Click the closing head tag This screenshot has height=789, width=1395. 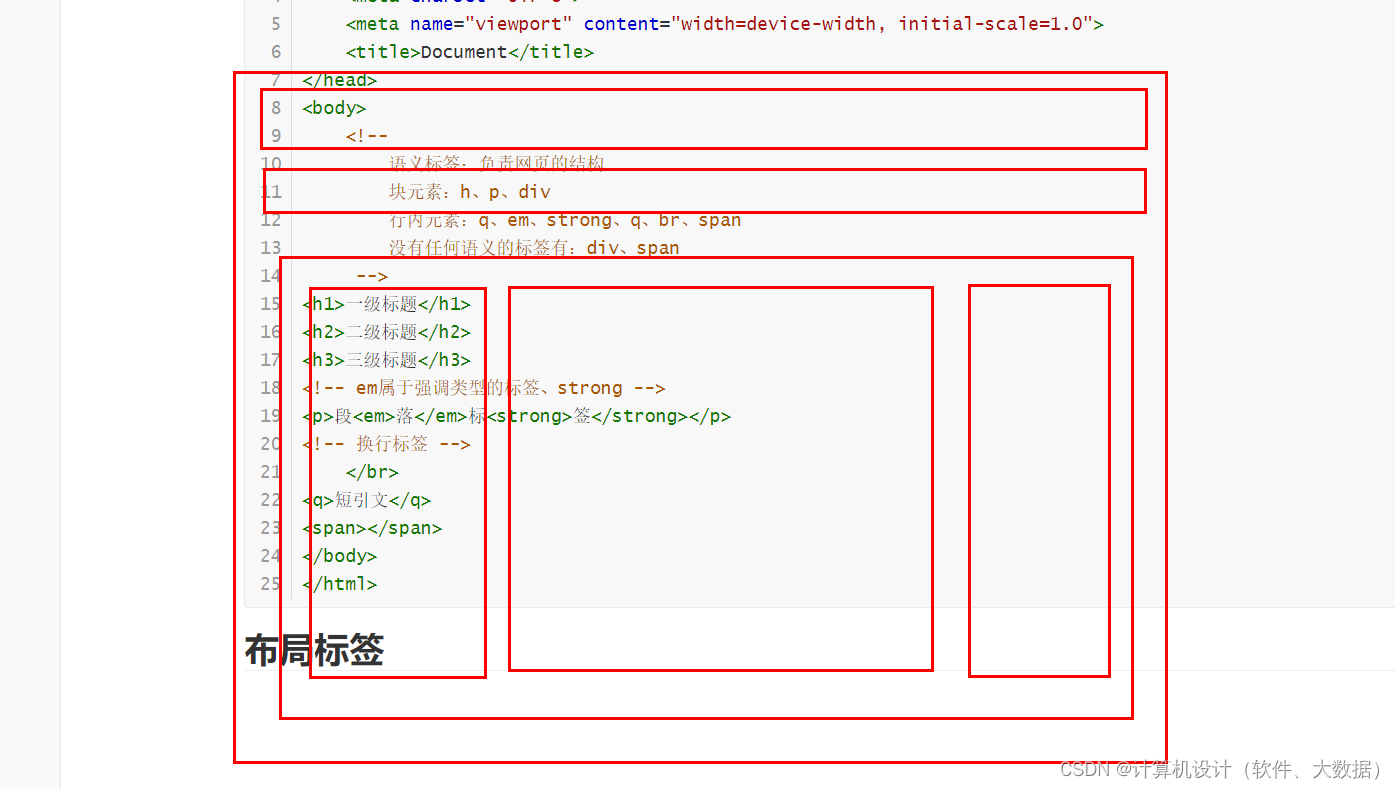point(339,80)
